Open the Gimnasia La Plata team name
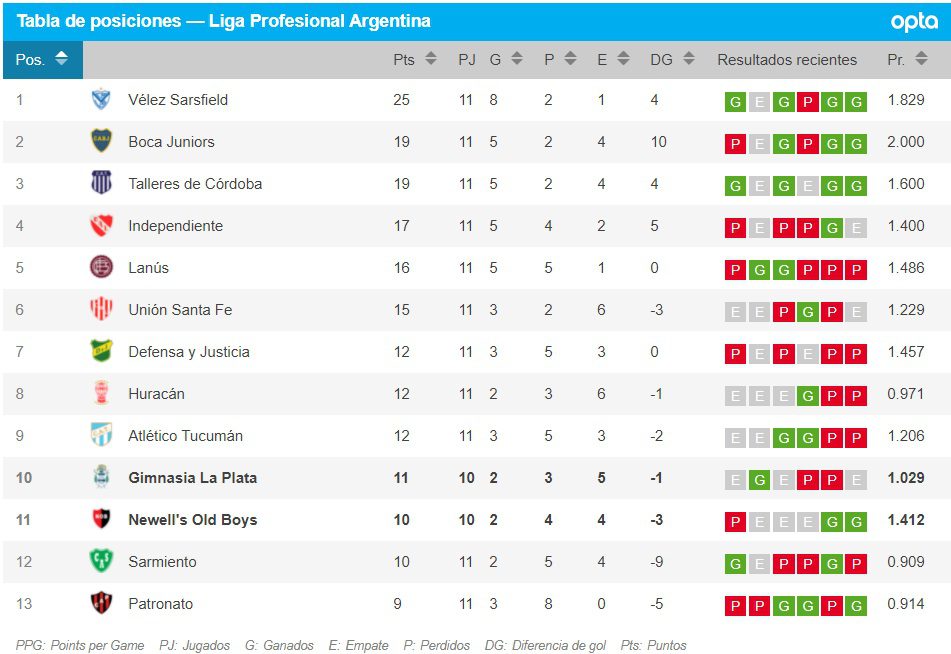The width and height of the screenshot is (951, 654). [x=192, y=478]
